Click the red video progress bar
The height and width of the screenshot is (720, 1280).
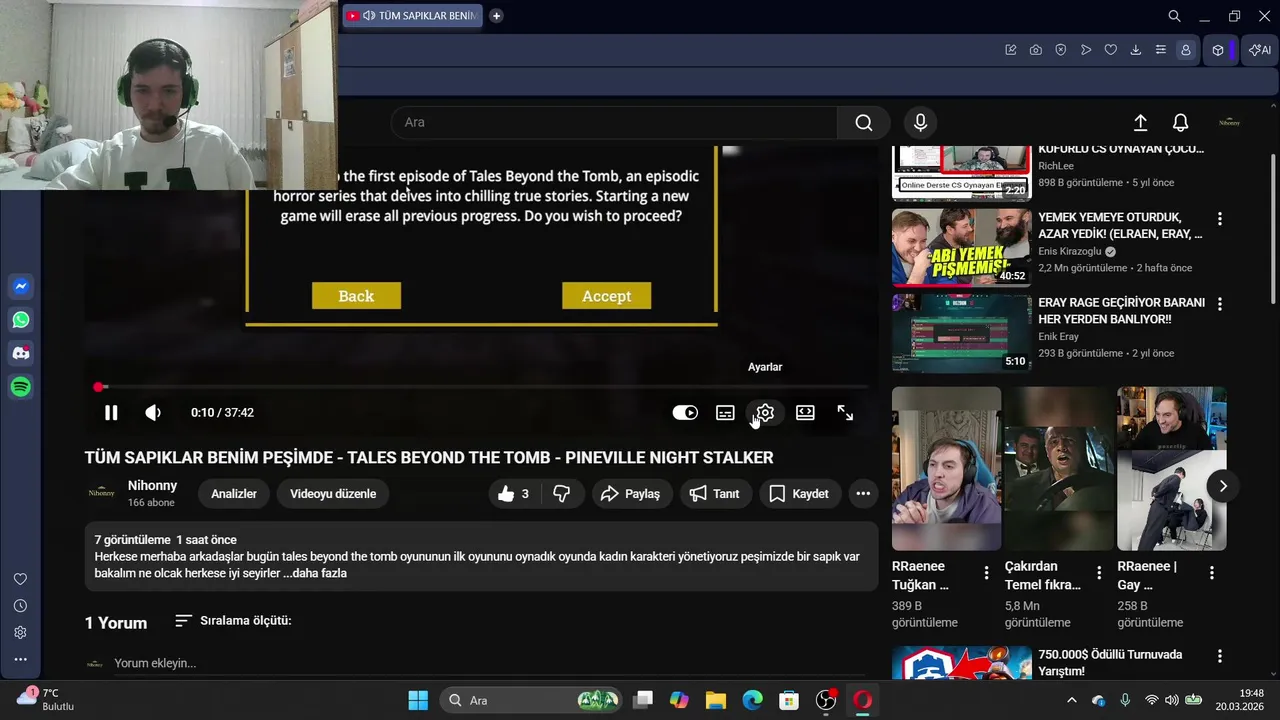483,387
